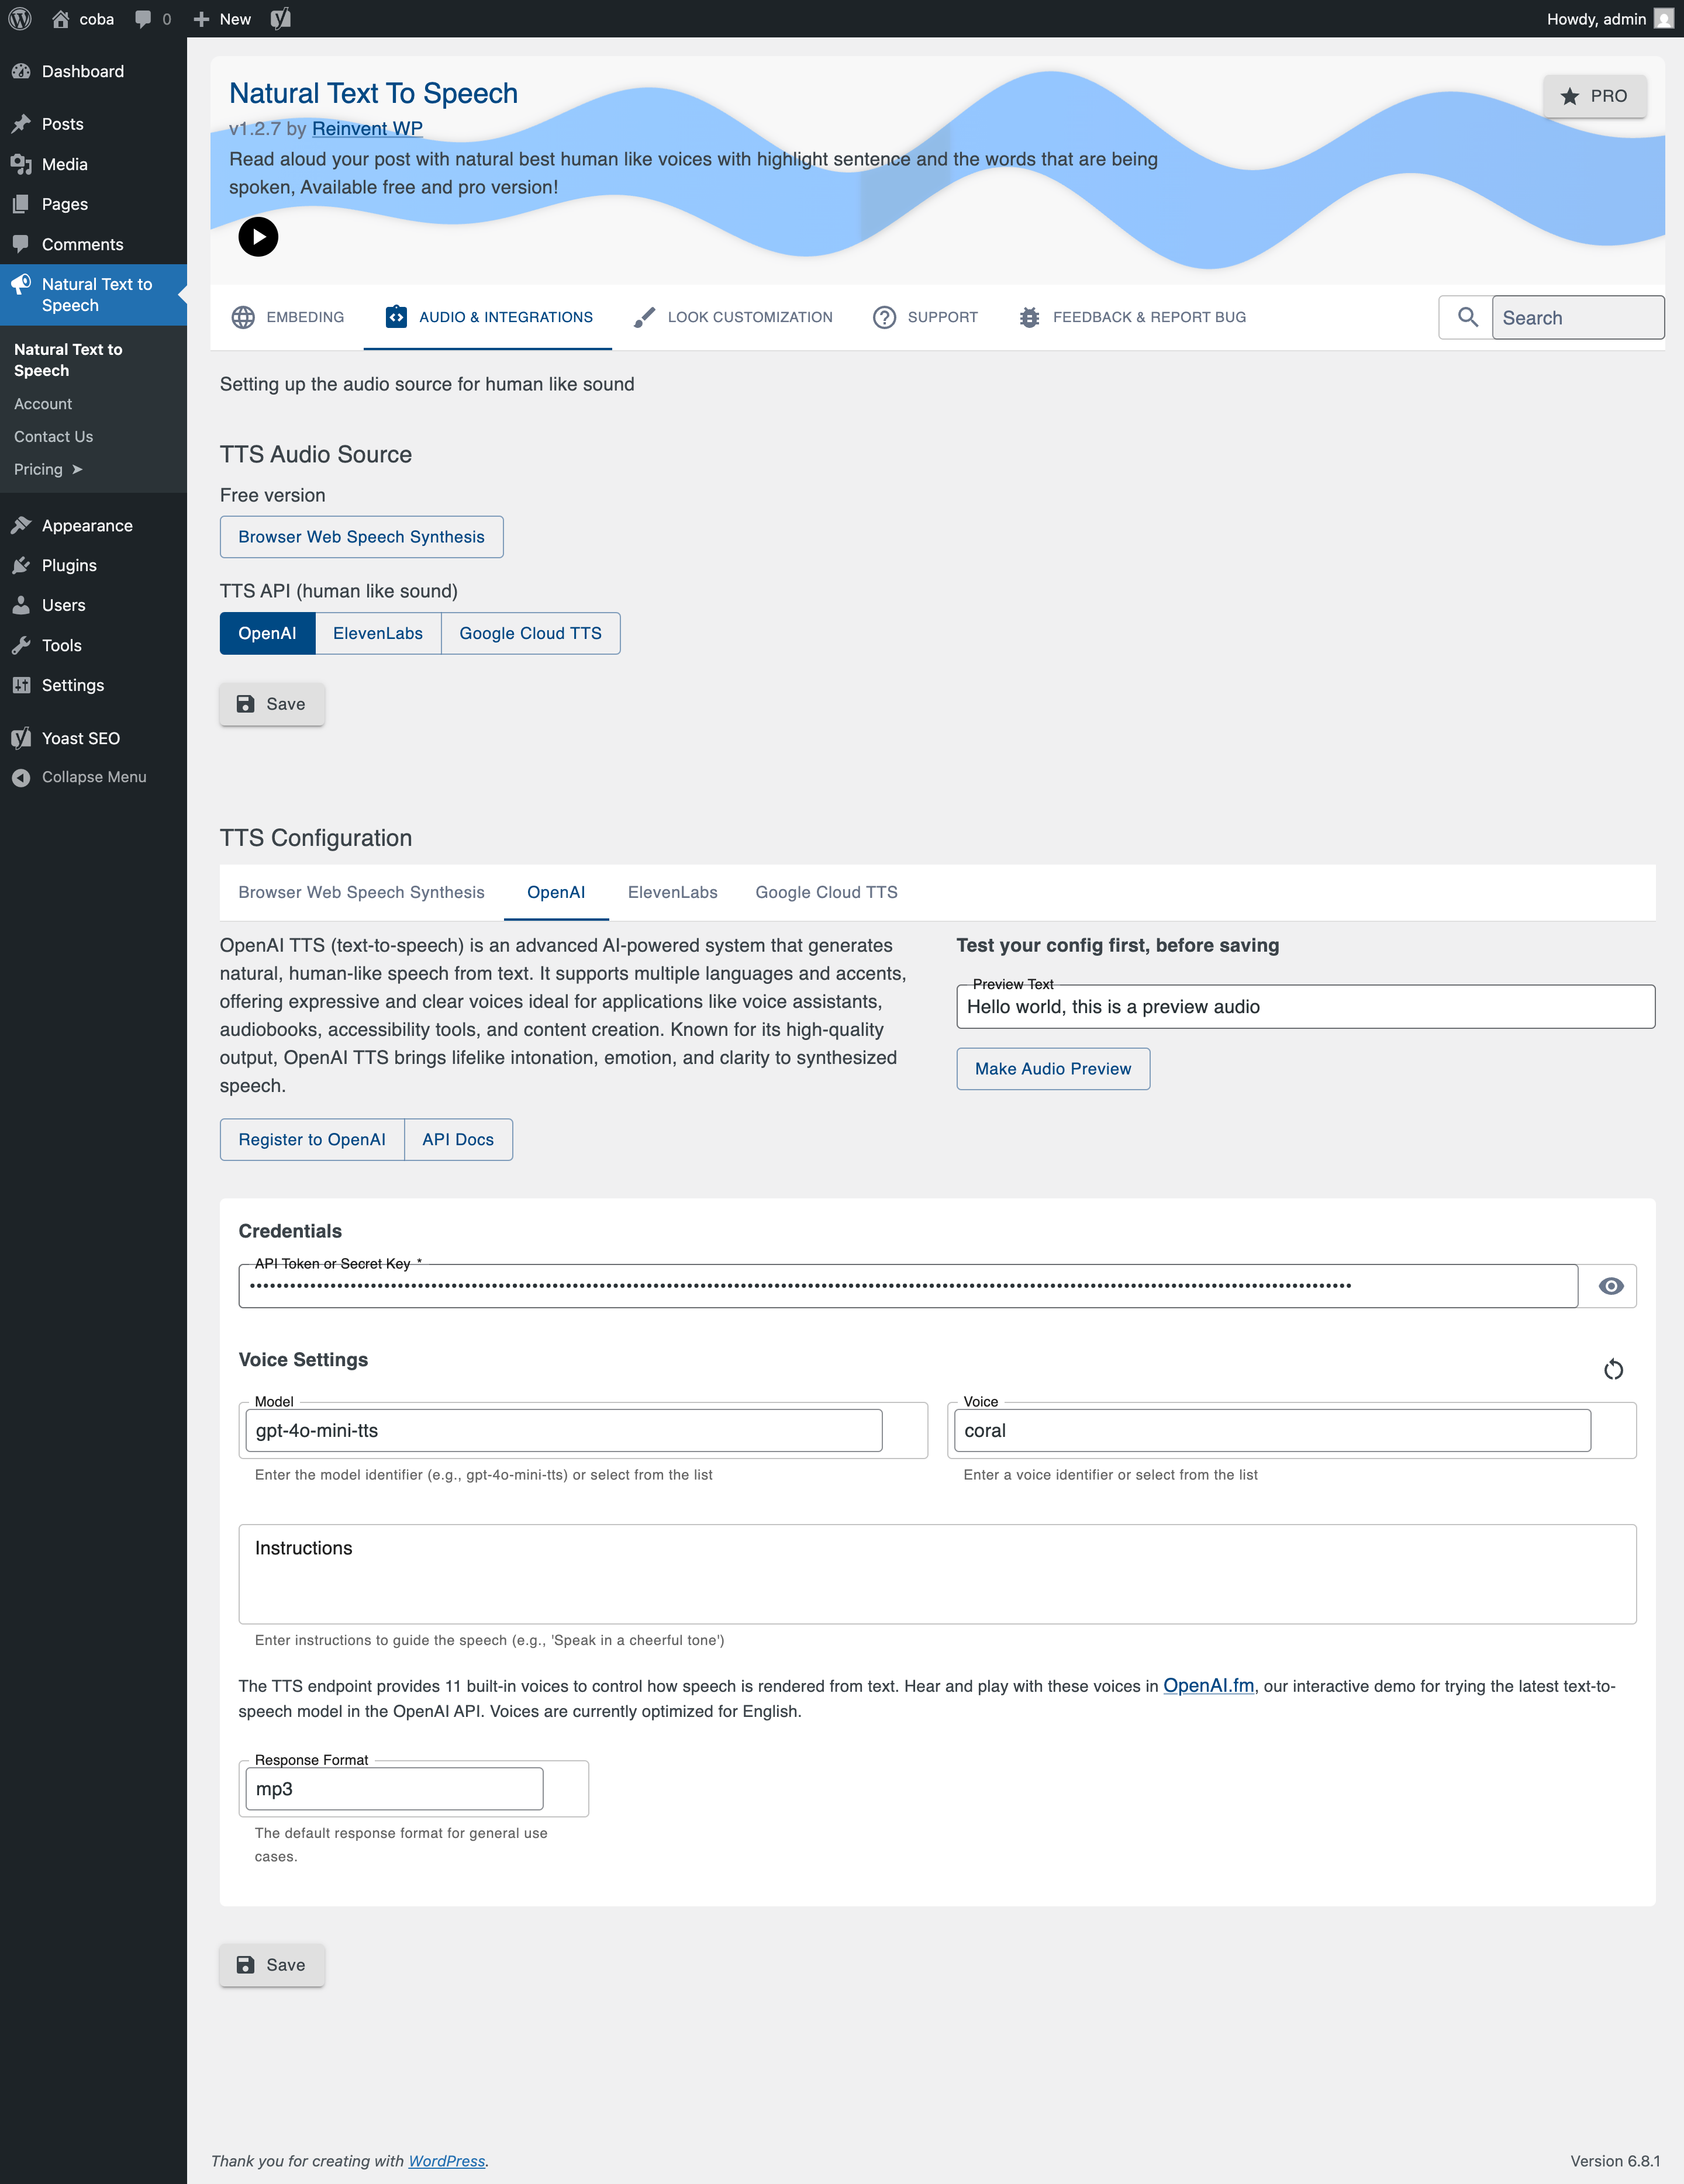Image resolution: width=1684 pixels, height=2184 pixels.
Task: Select Natural Text to Speech megaphone menu
Action: [93, 295]
